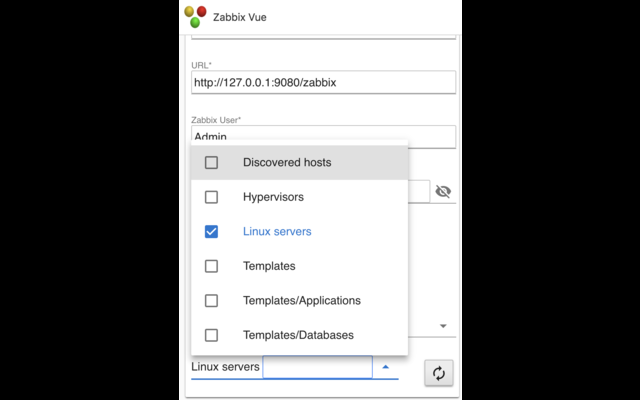
Task: Check the Discovered hosts checkbox
Action: [211, 162]
